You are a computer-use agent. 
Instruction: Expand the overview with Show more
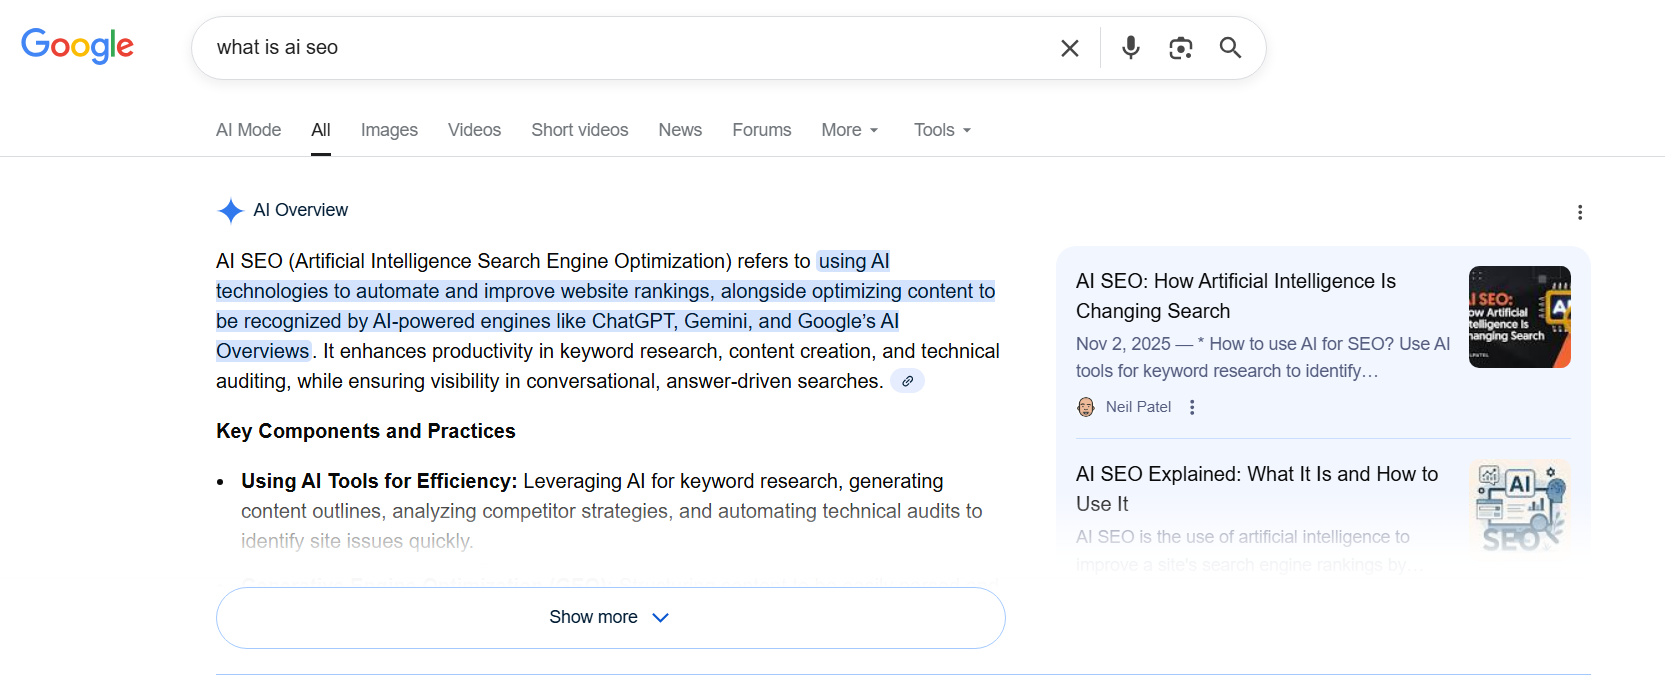pyautogui.click(x=611, y=618)
